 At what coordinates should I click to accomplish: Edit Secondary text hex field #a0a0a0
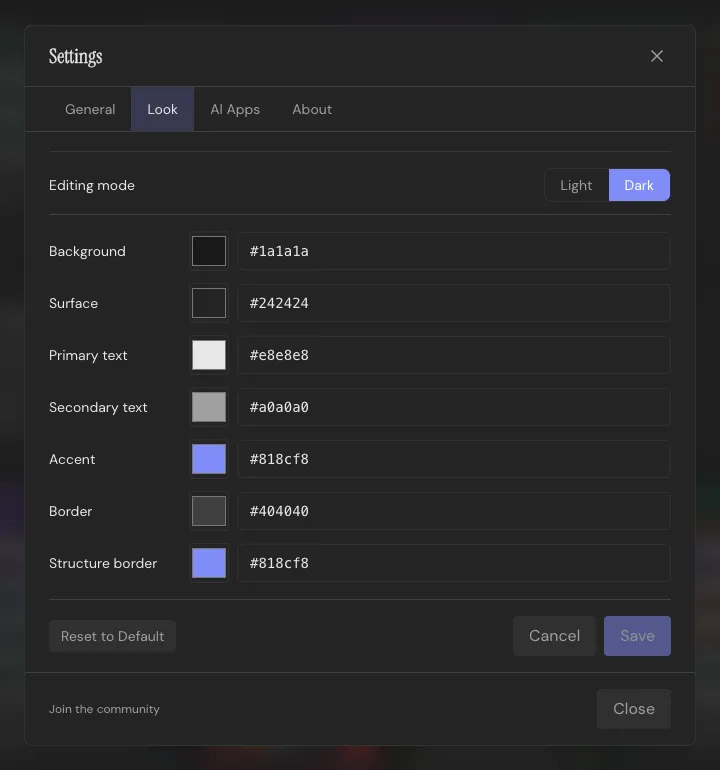pos(454,407)
